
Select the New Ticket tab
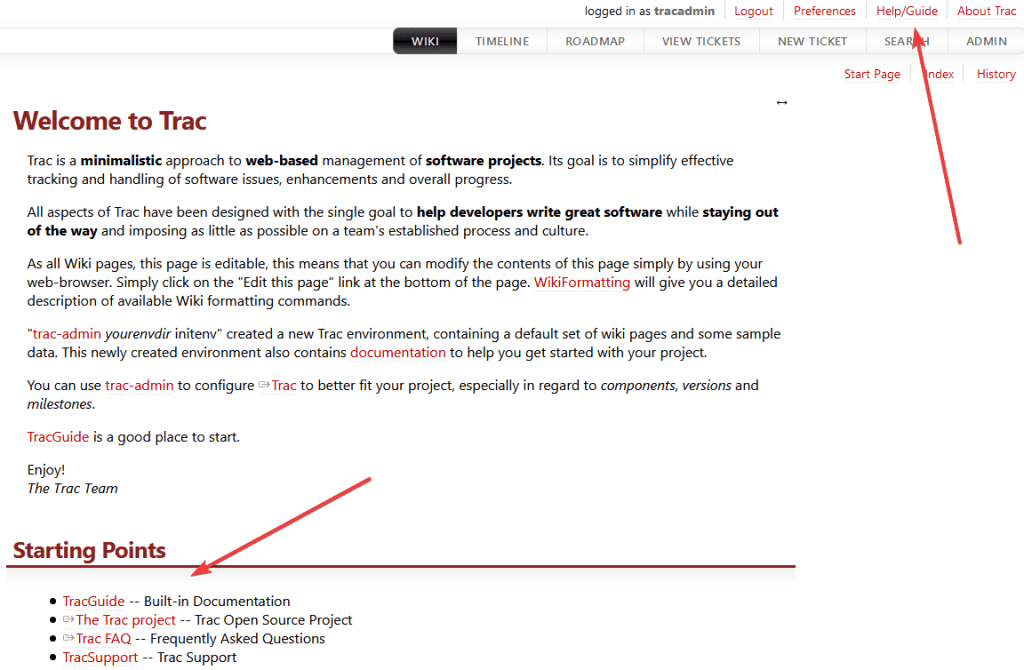click(812, 41)
